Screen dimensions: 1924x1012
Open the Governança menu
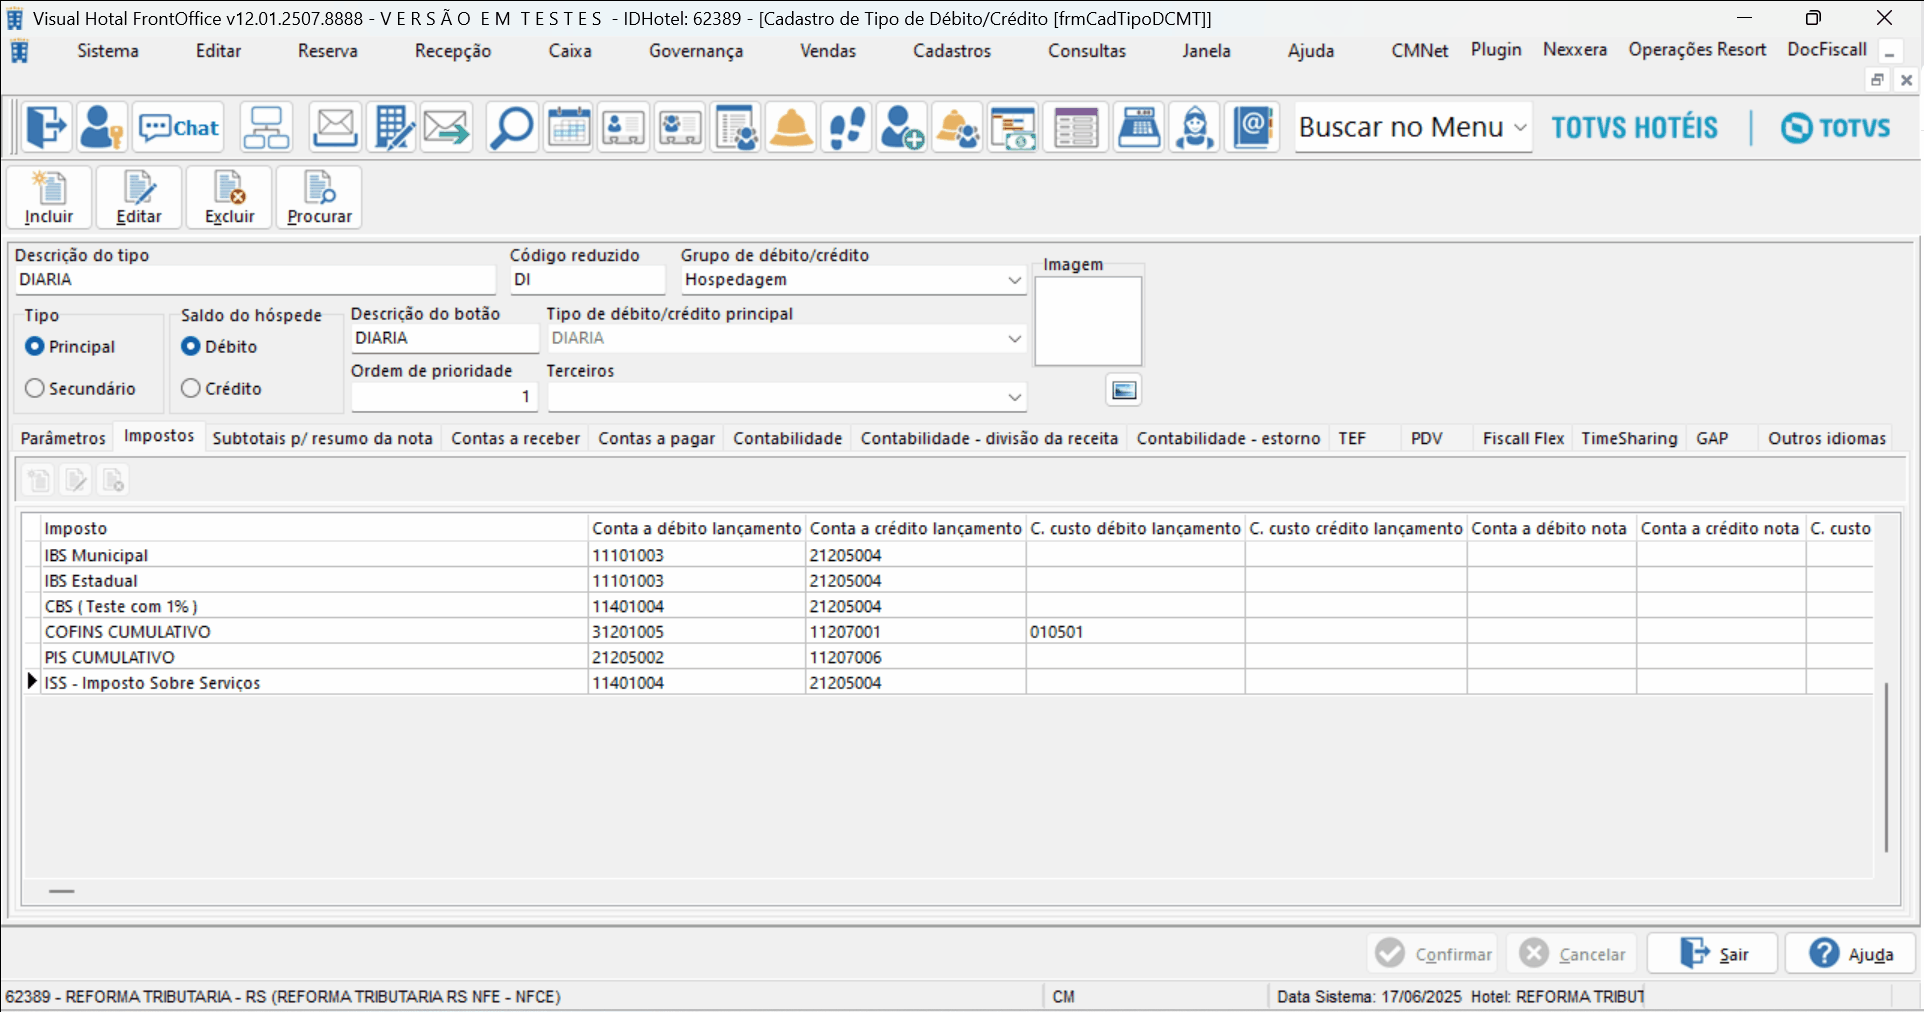click(x=695, y=51)
